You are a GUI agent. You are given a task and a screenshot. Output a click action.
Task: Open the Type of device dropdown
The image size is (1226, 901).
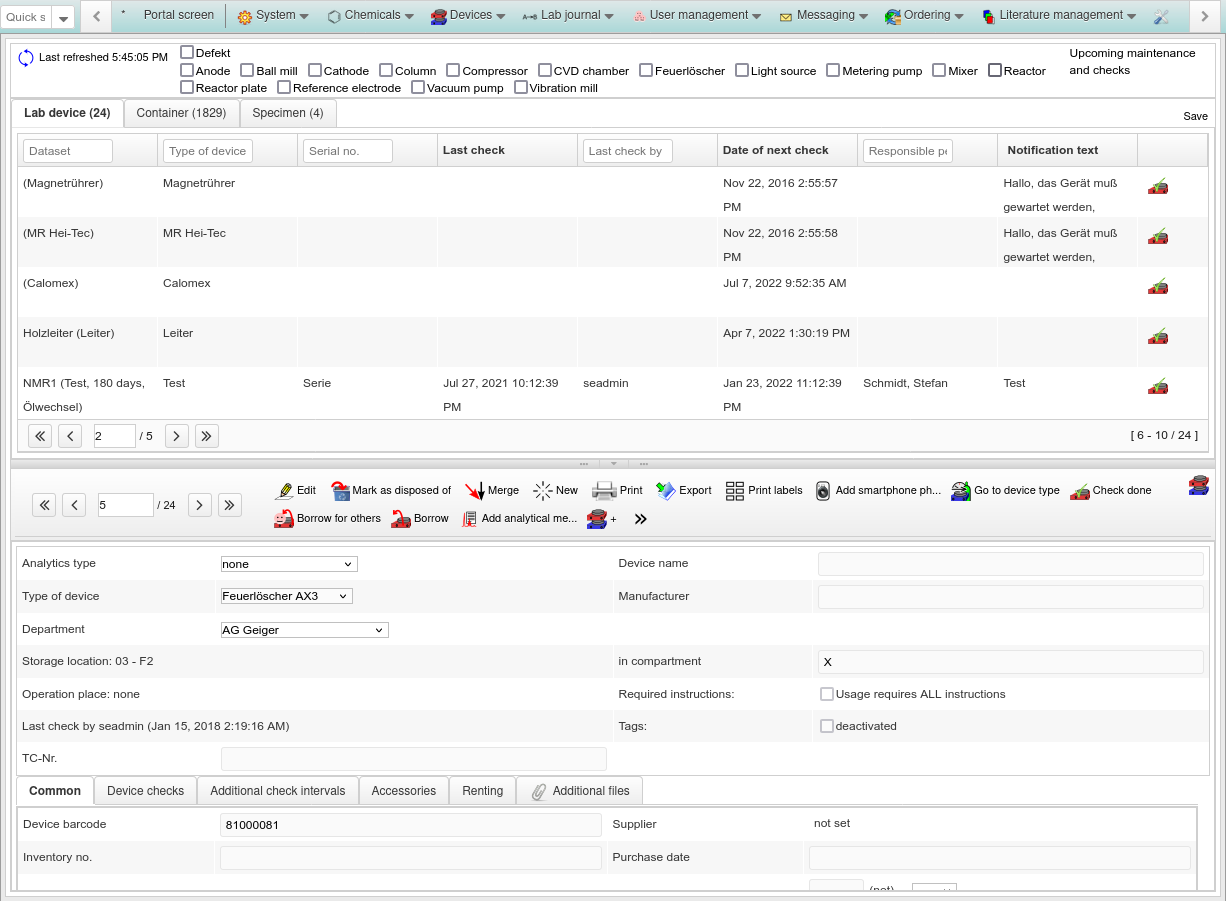tap(287, 596)
